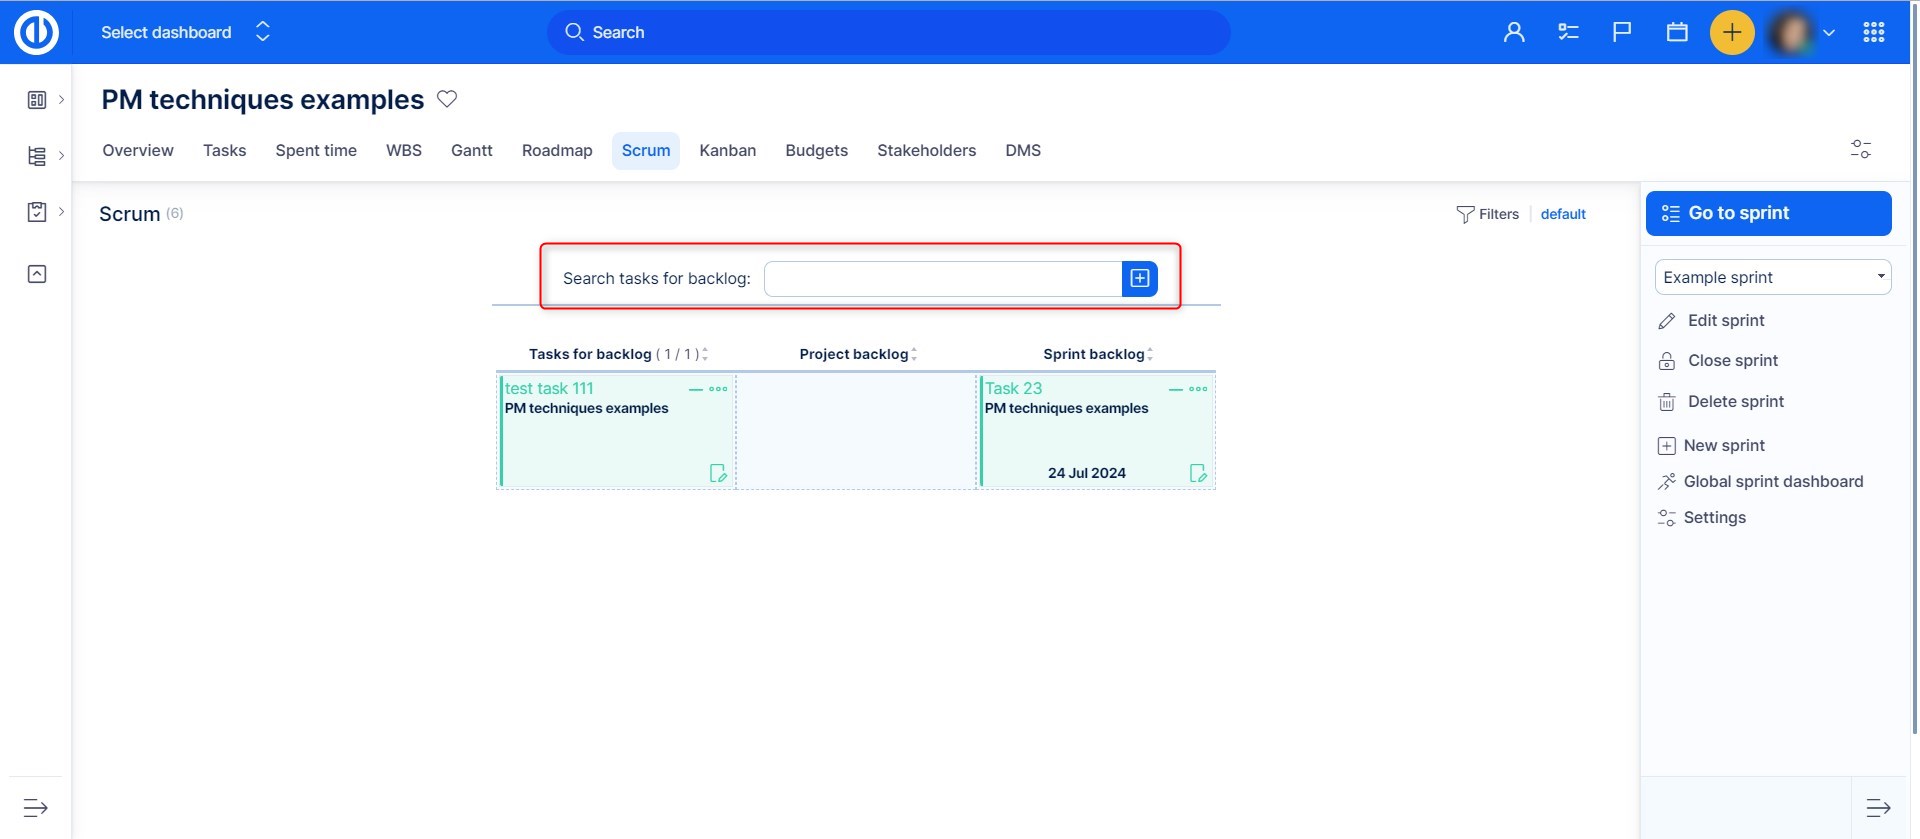This screenshot has width=1920, height=839.
Task: Toggle the right sidebar collapse arrow
Action: pos(1878,807)
